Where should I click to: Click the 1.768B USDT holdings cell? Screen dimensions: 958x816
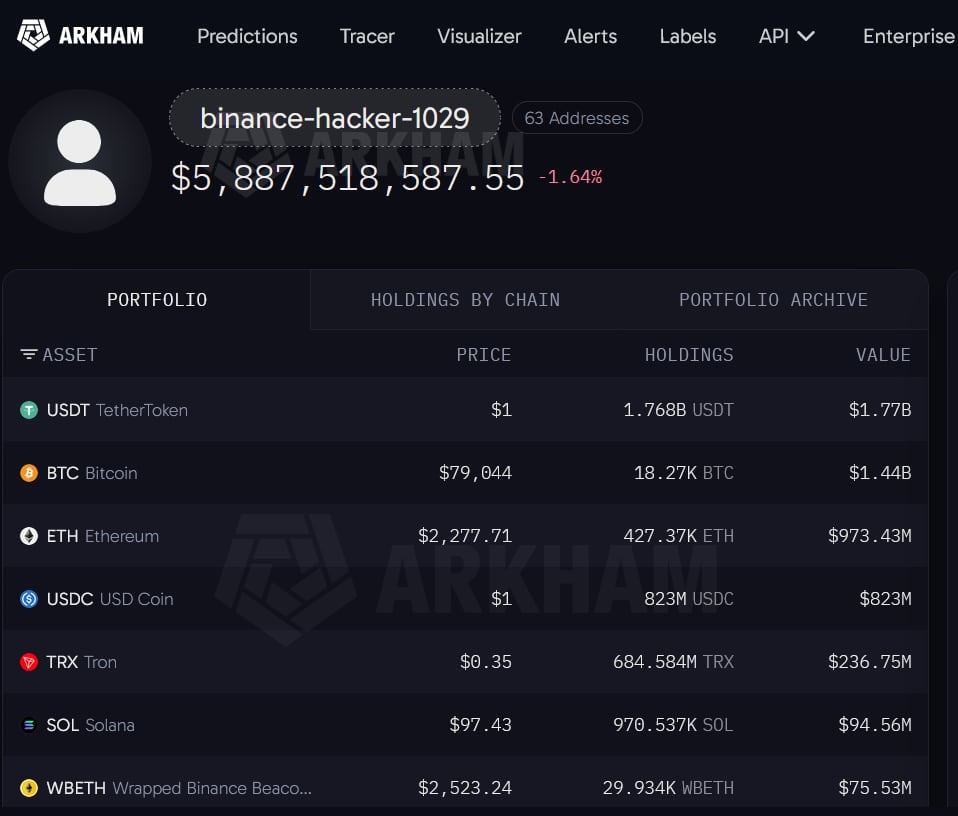point(678,410)
